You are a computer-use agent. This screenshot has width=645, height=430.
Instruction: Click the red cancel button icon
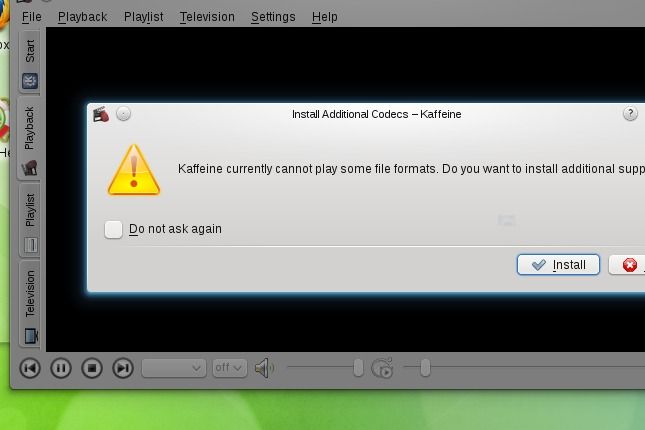coord(629,265)
